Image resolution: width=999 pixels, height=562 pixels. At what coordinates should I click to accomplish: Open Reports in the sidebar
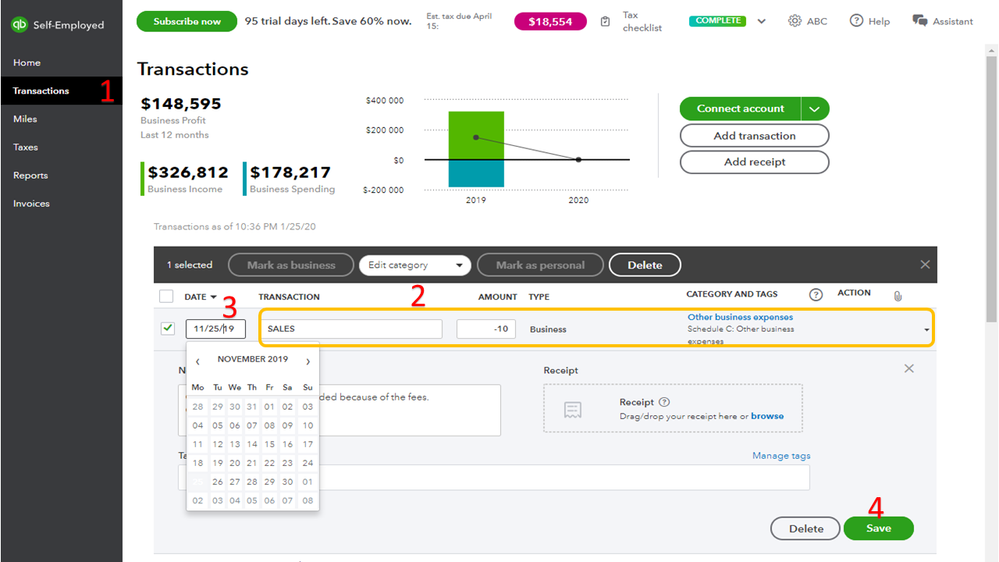[30, 175]
